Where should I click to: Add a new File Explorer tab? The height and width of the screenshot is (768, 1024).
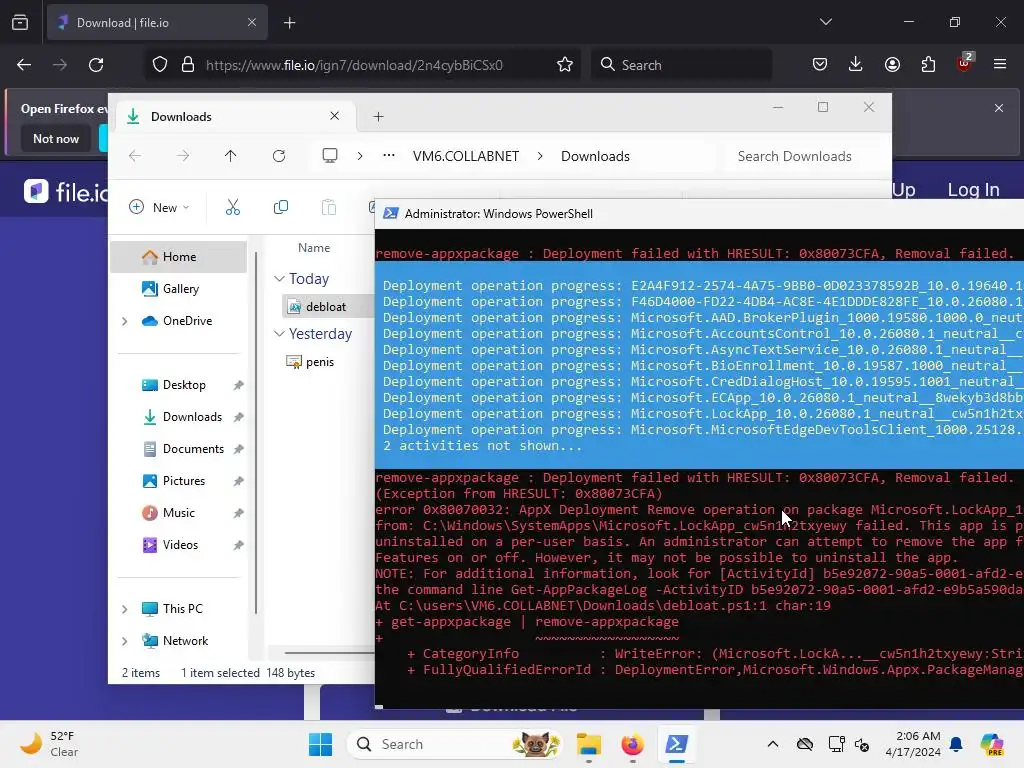(378, 116)
